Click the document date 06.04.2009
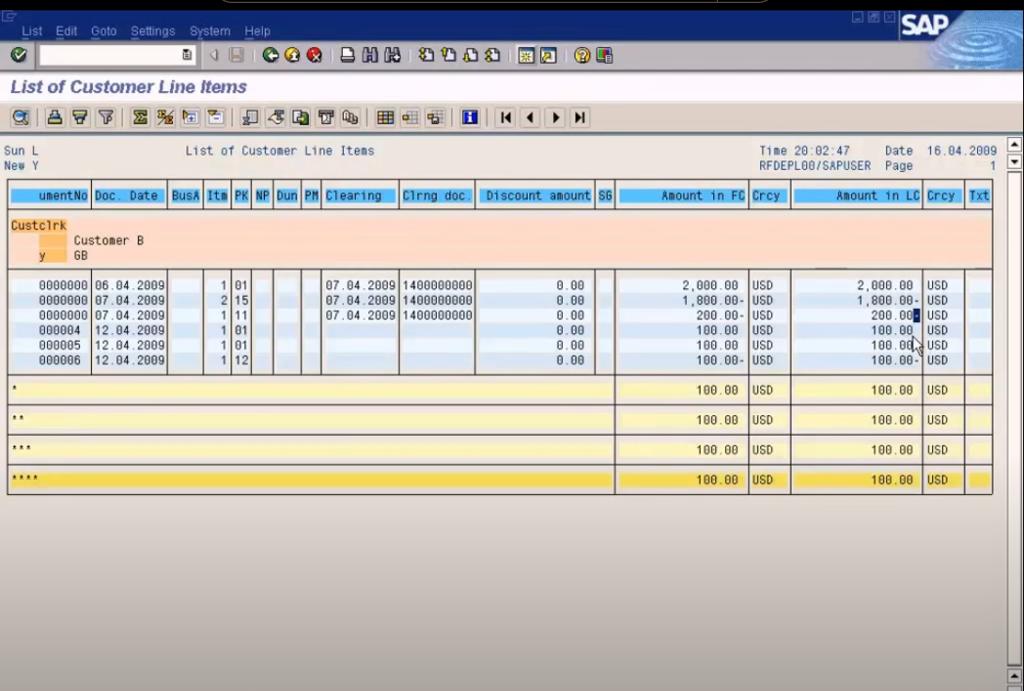The width and height of the screenshot is (1024, 691). [129, 285]
